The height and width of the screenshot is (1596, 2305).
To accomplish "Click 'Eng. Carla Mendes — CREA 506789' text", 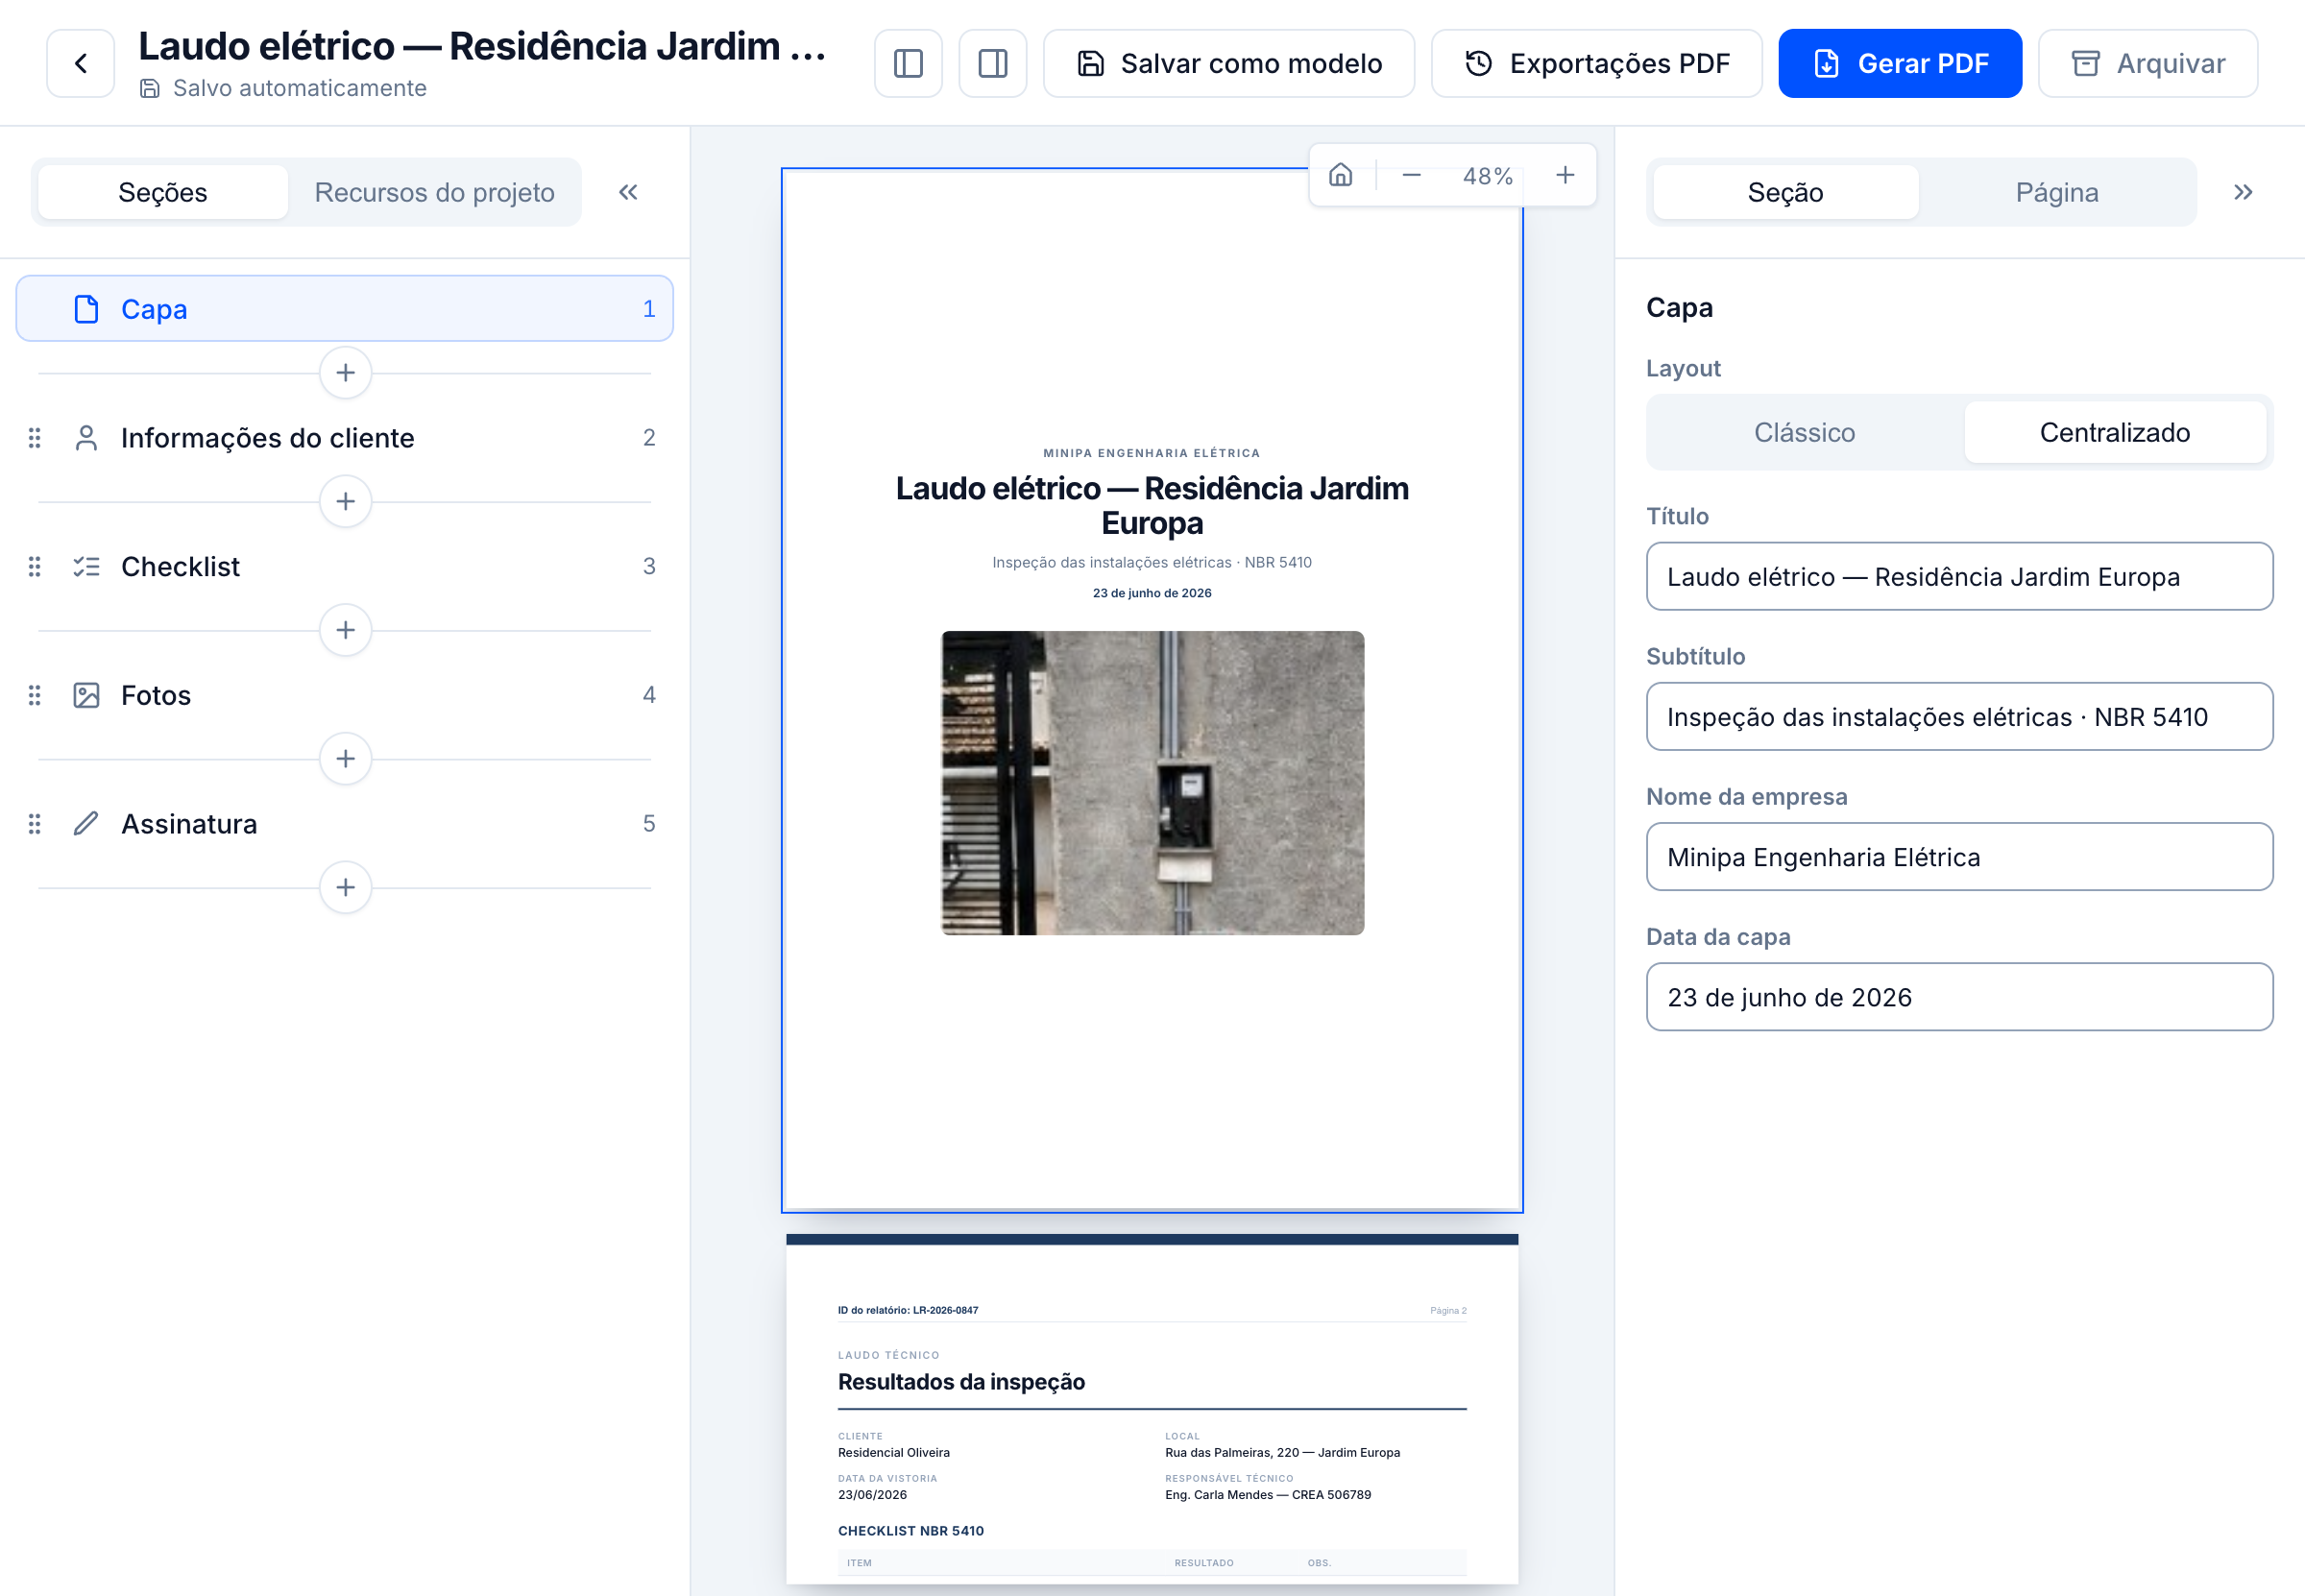I will pos(1267,1494).
